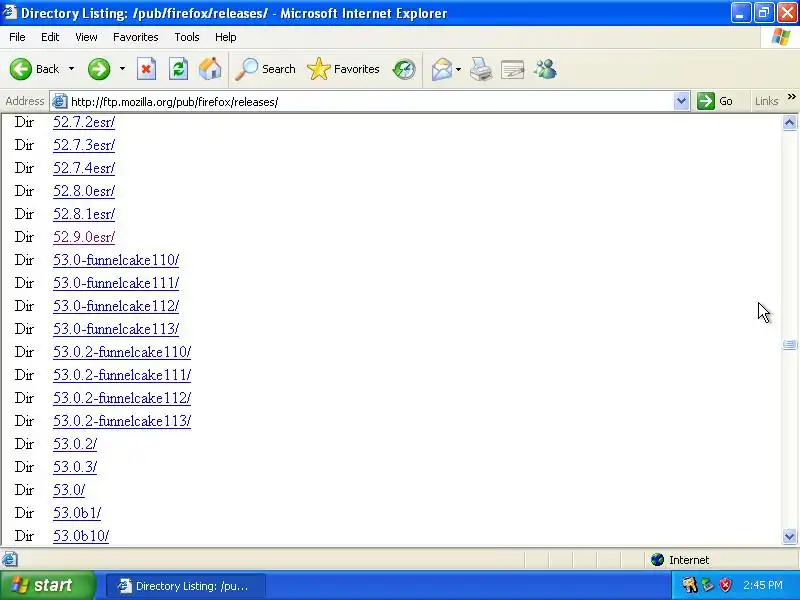Expand the Links toolbar chevron

click(x=791, y=97)
